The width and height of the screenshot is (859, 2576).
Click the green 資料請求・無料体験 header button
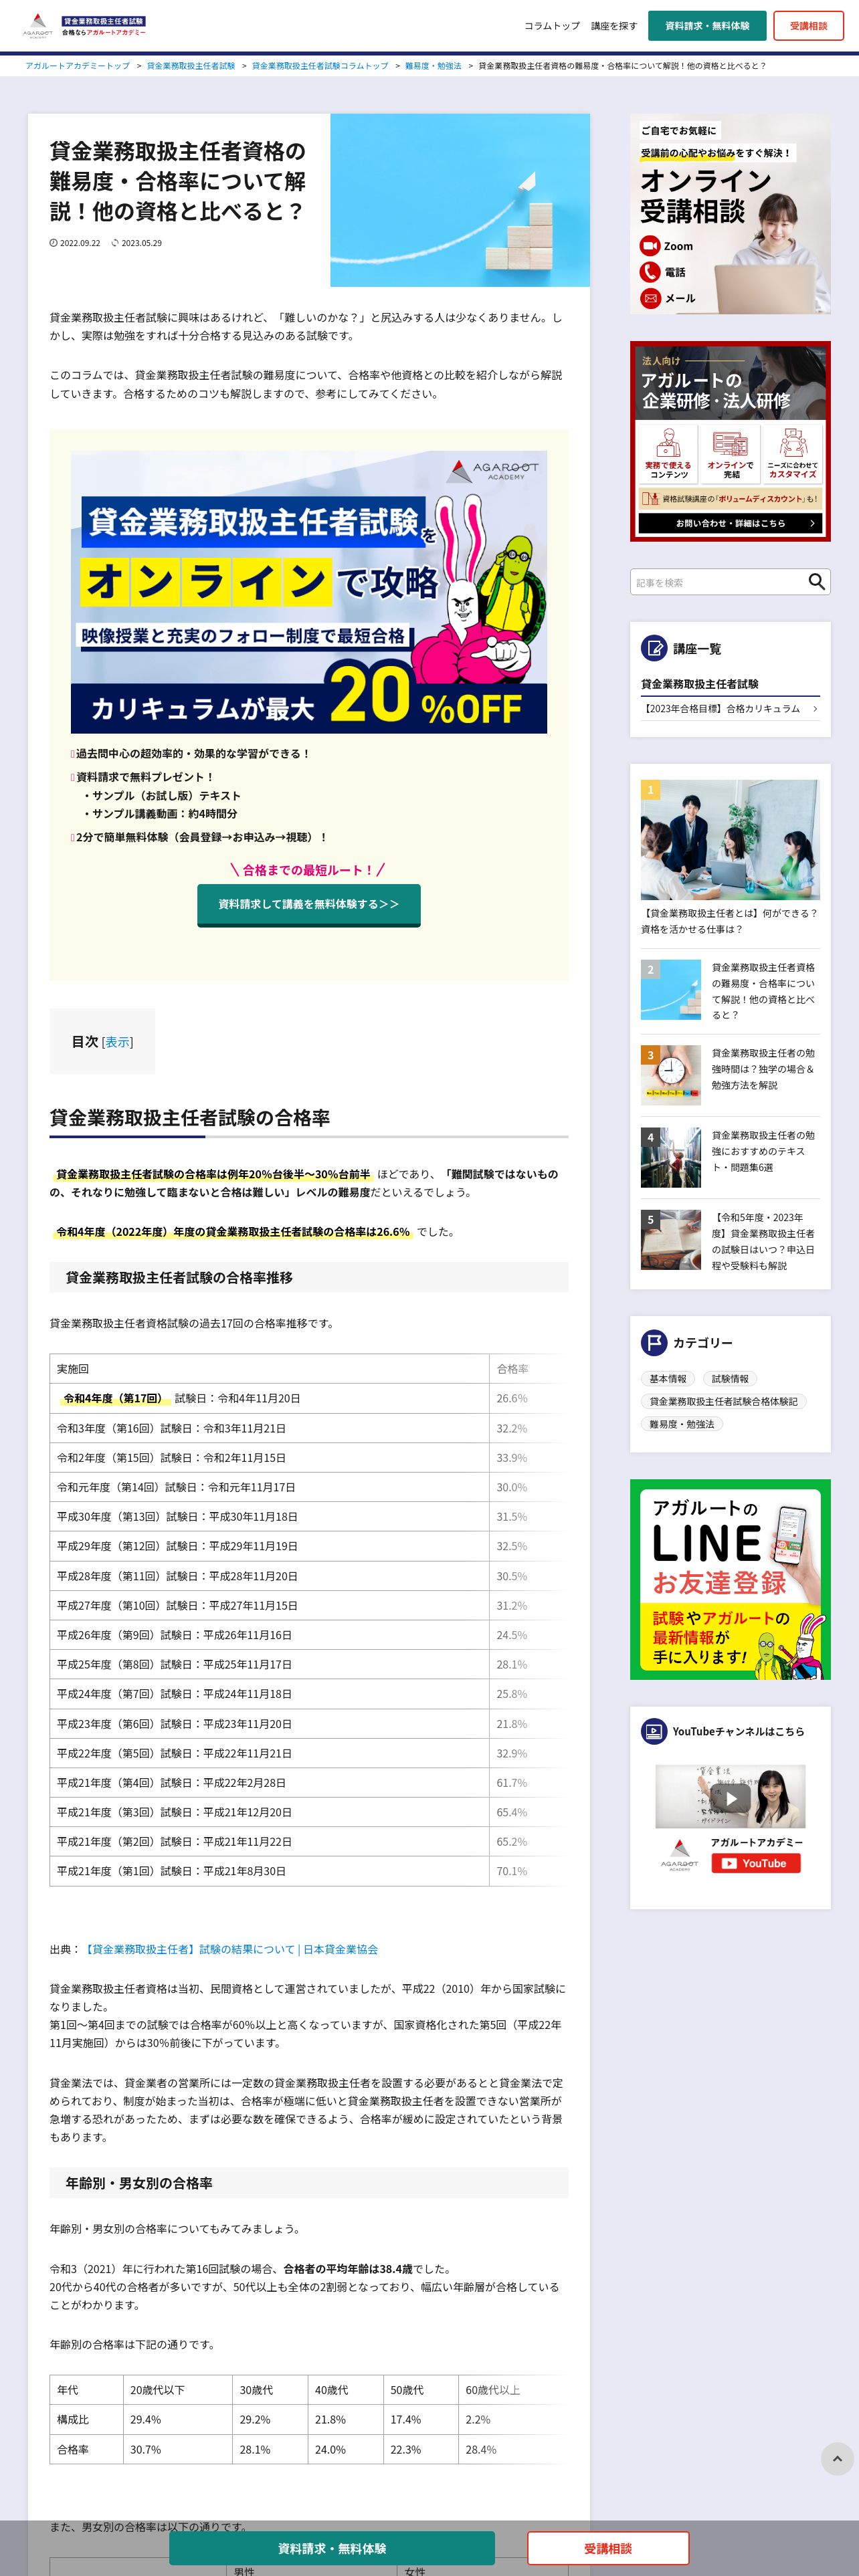tap(707, 26)
